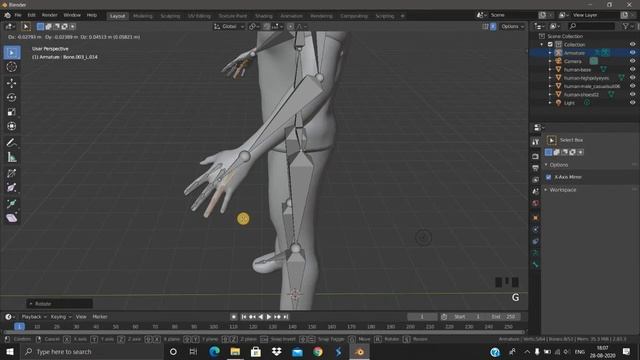Open the Global transform orientation dropdown
Viewport: 640px width, 360px height.
[229, 27]
